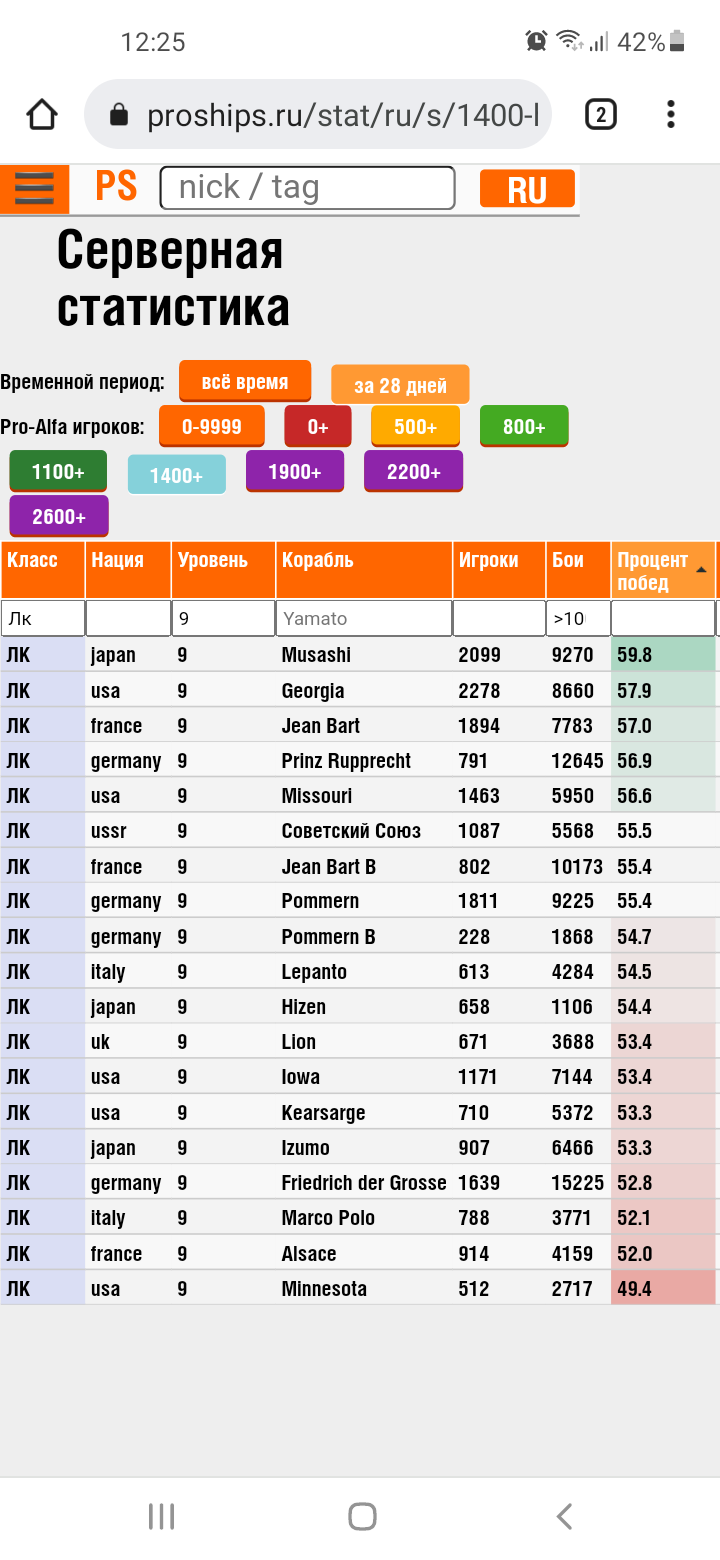720x1560 pixels.
Task: Tap the browser home icon
Action: pyautogui.click(x=42, y=115)
